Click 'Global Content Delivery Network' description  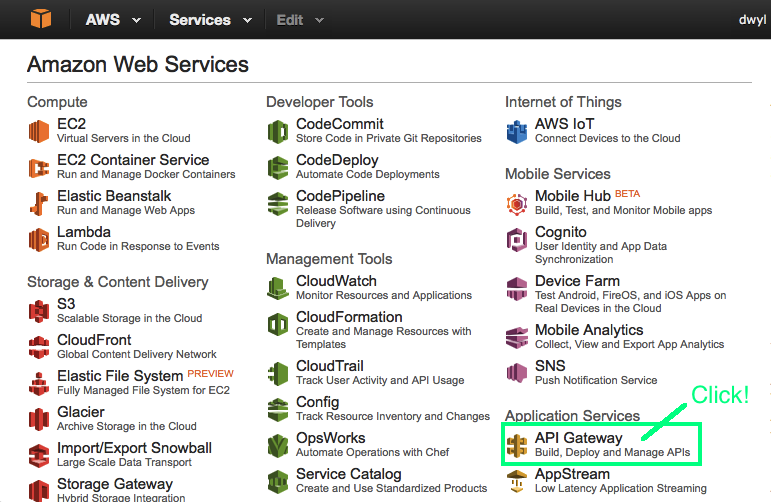point(137,354)
